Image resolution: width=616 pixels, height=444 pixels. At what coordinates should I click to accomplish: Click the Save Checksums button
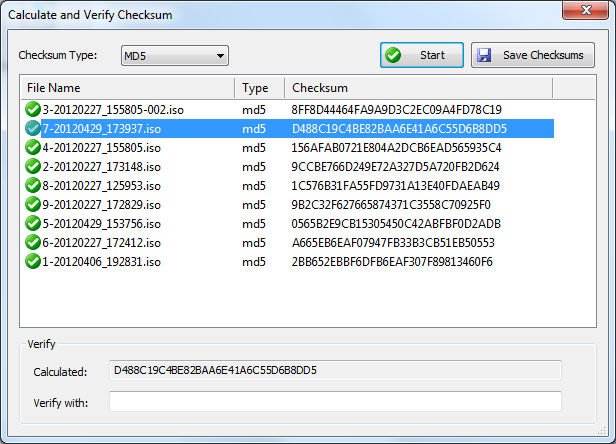pyautogui.click(x=533, y=55)
